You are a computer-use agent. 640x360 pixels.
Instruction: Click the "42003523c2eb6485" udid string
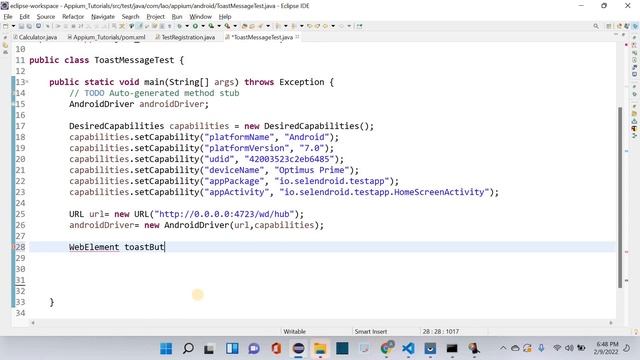[289, 159]
